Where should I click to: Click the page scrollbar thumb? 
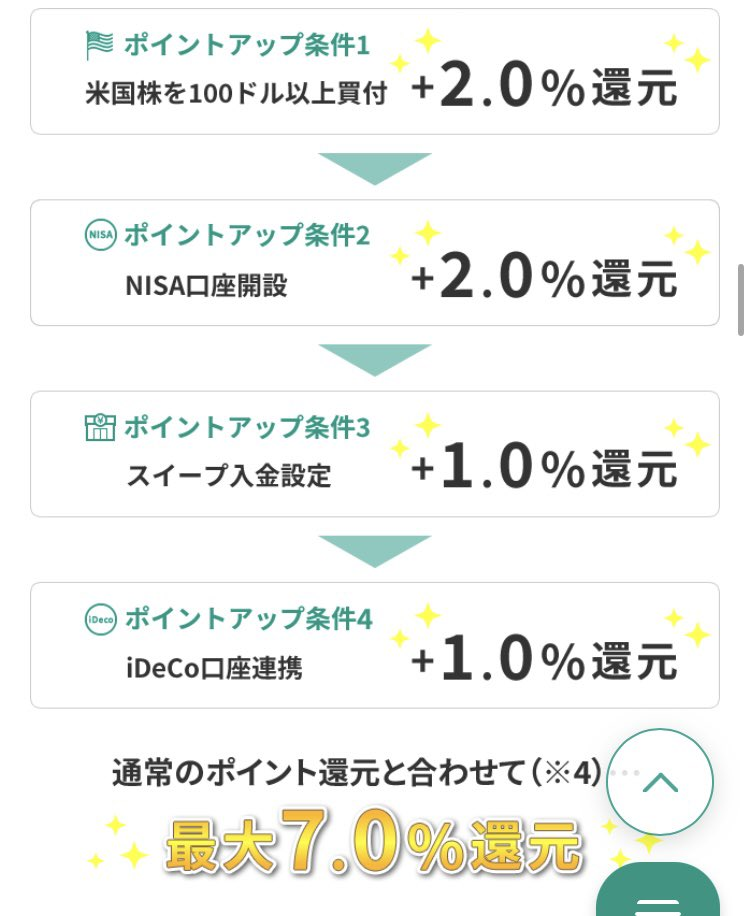tap(741, 299)
